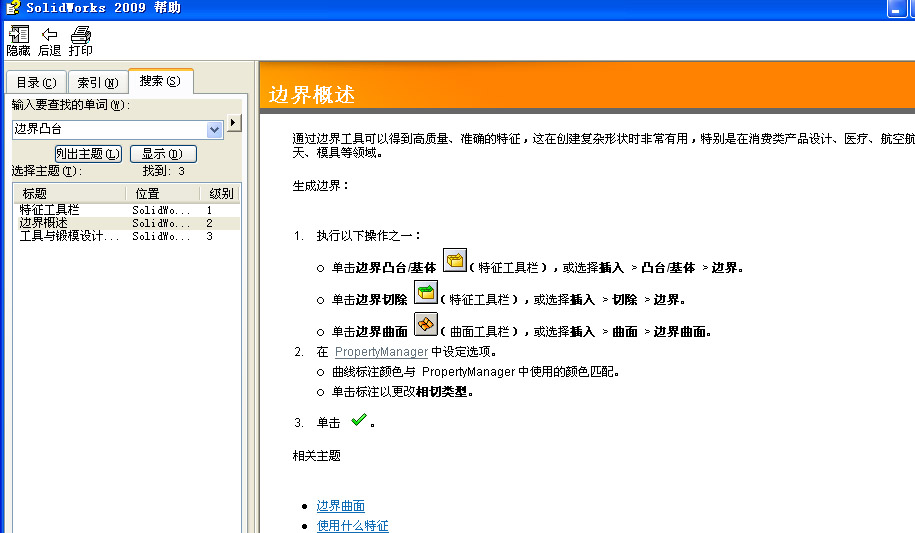The image size is (915, 533).
Task: Click the 生成边界： text
Action: [x=321, y=186]
